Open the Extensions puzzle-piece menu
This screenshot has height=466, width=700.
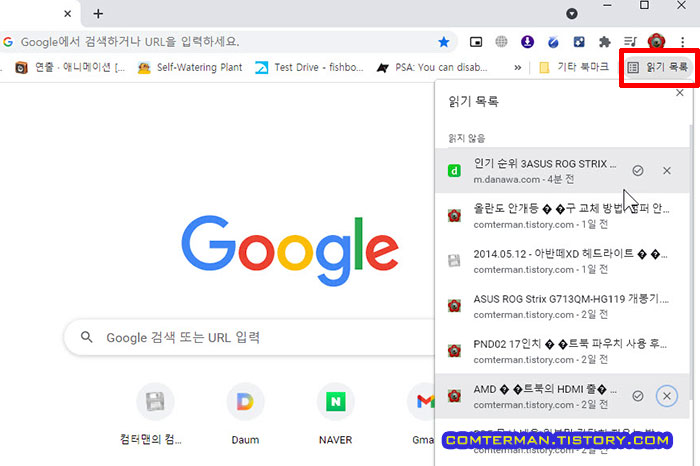(604, 42)
